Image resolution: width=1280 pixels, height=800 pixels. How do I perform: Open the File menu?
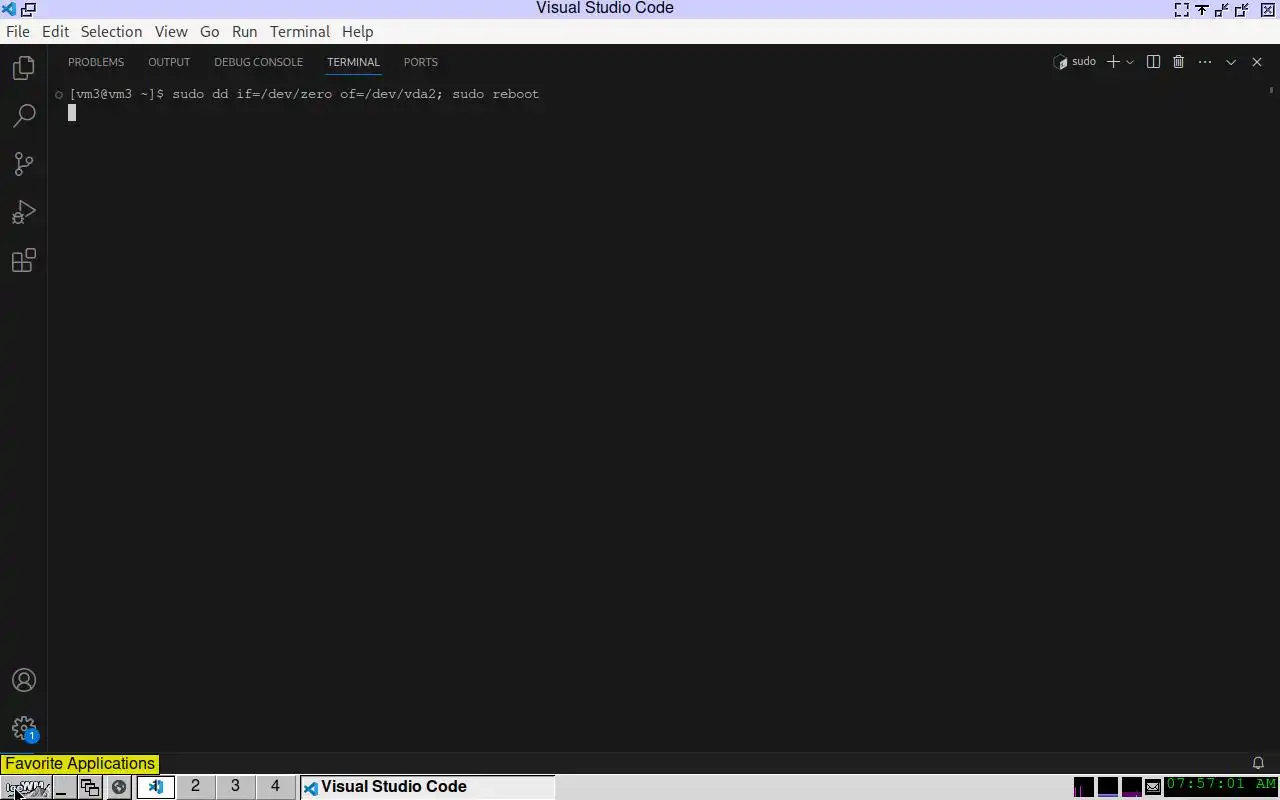click(18, 32)
